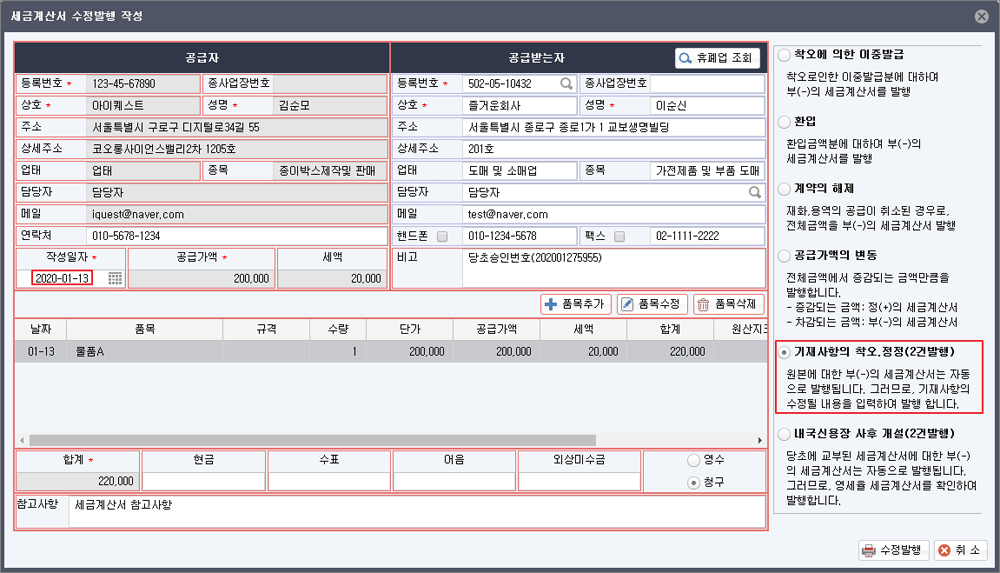Cancel with the 취소 button

960,550
